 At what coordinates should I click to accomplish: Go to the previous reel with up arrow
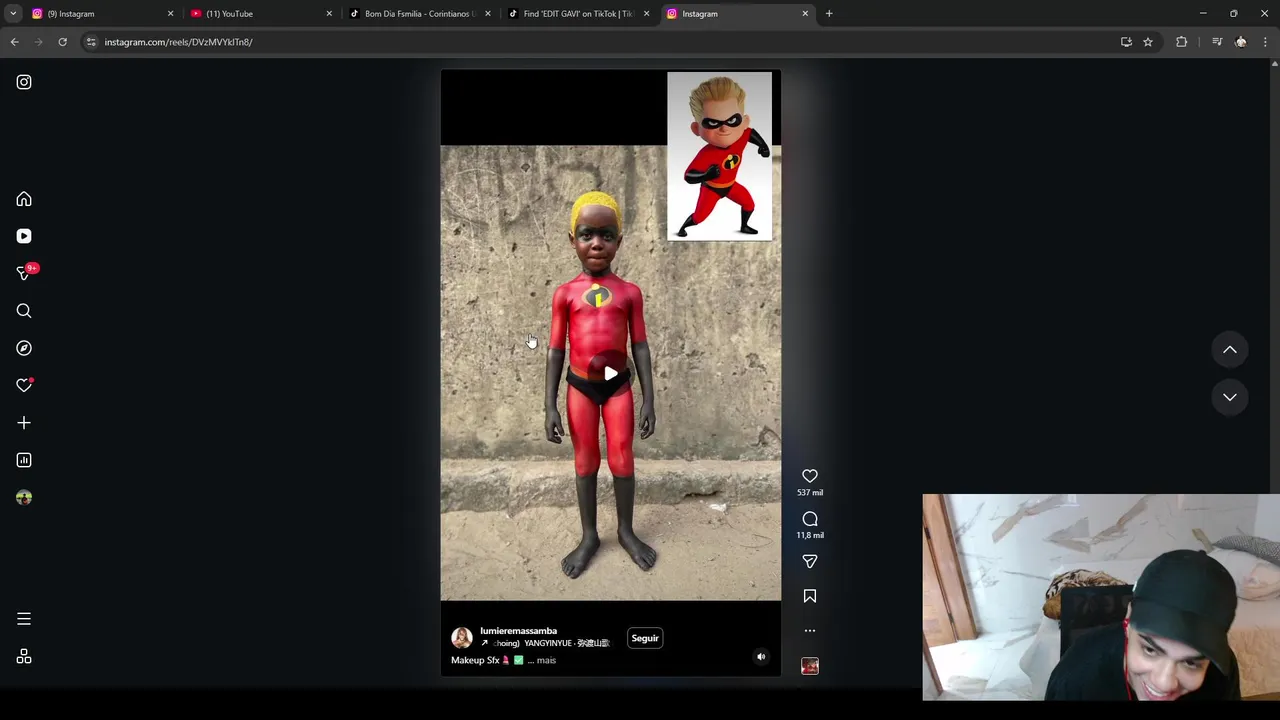[x=1230, y=350]
